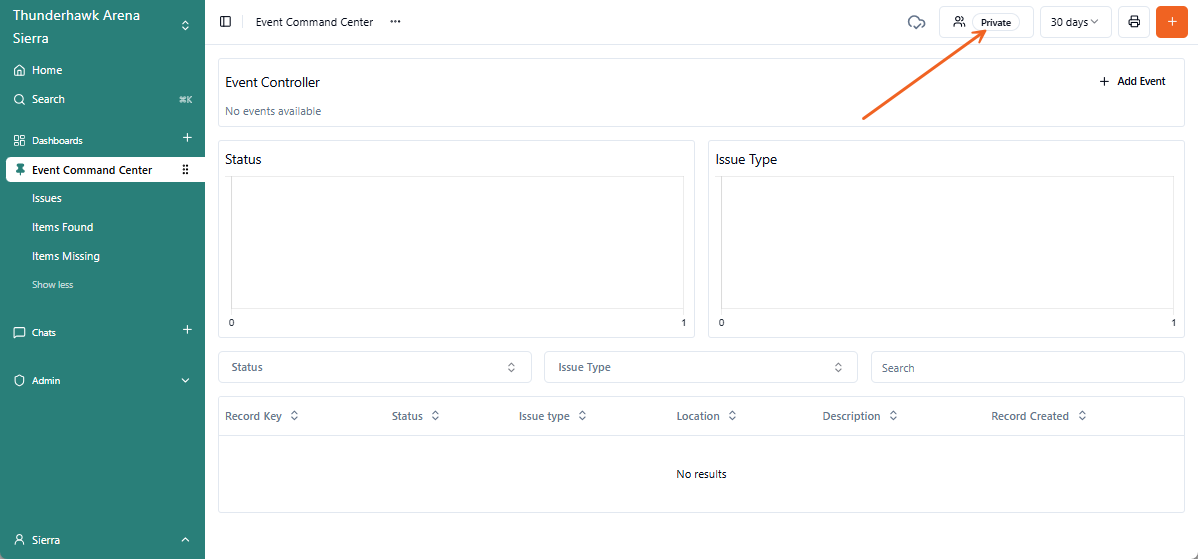Image resolution: width=1198 pixels, height=559 pixels.
Task: Open the Status filter dropdown
Action: tap(374, 367)
